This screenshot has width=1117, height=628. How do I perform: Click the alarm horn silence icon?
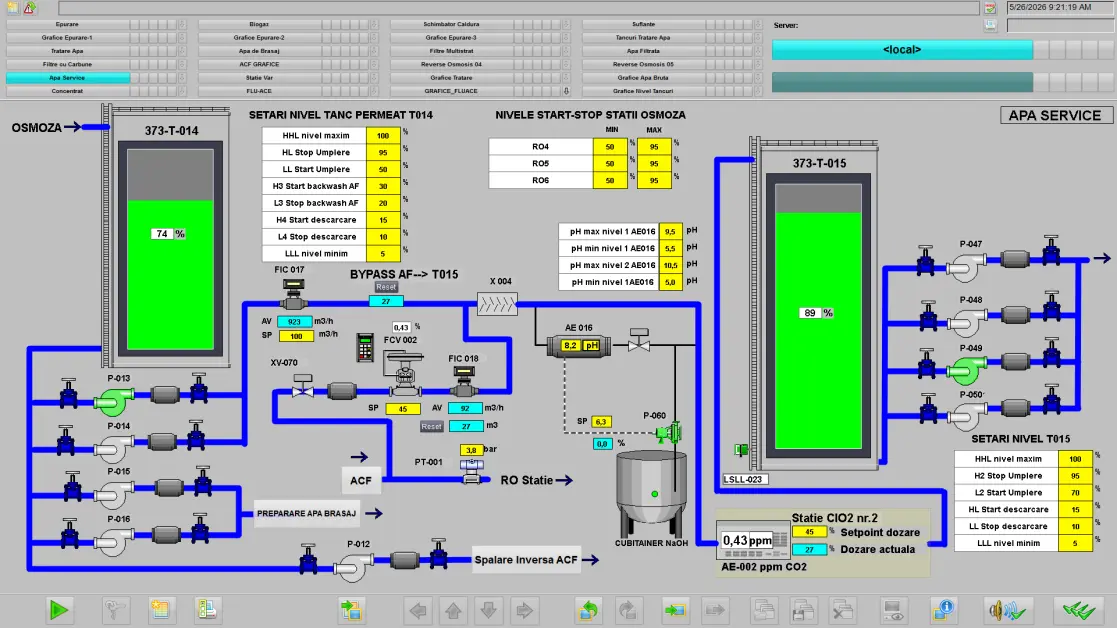tap(1007, 610)
